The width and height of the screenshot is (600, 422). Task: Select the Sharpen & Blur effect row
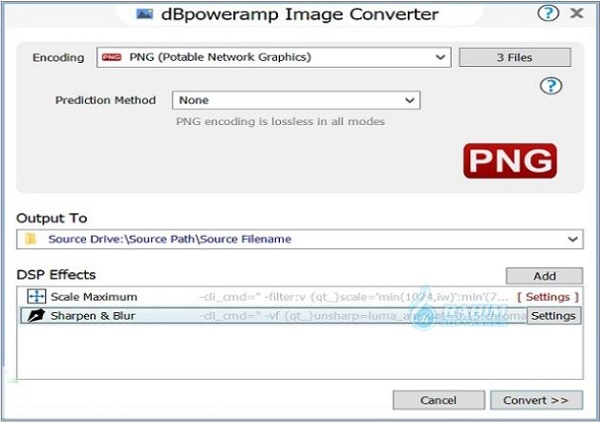[300, 316]
